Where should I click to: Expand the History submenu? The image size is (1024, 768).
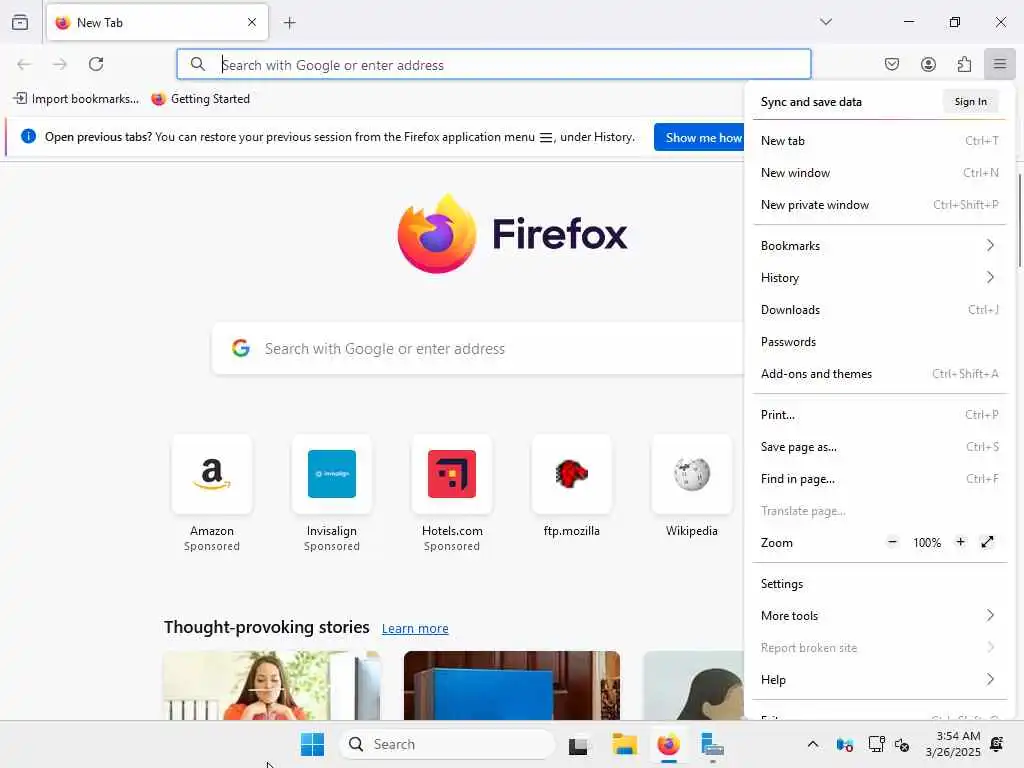[879, 278]
